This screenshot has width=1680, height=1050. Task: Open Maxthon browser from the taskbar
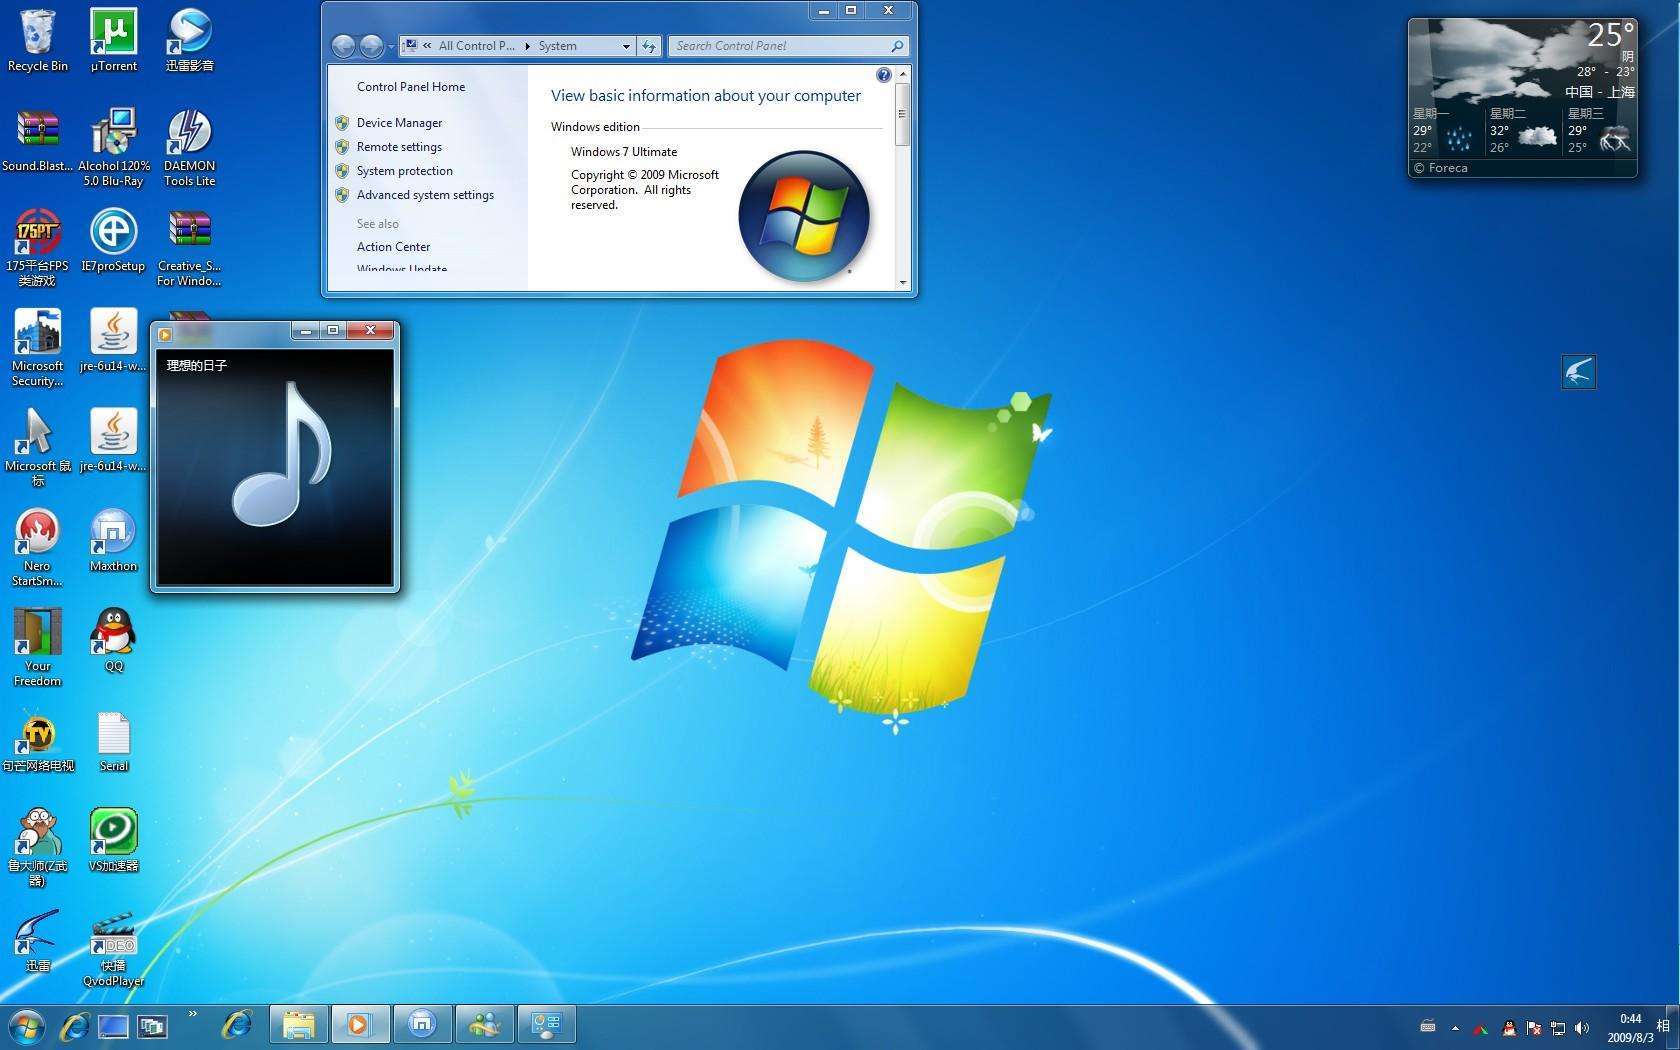tap(423, 1024)
